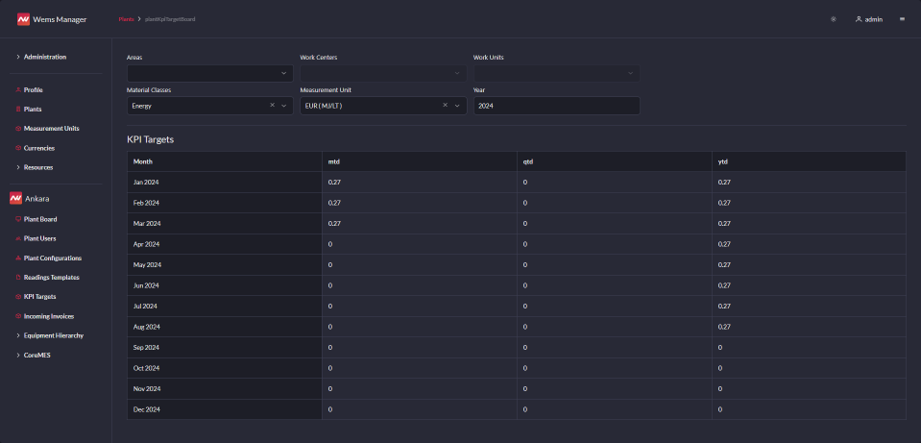Clear the EUR measurement unit selection
Image resolution: width=921 pixels, height=443 pixels.
click(x=445, y=105)
